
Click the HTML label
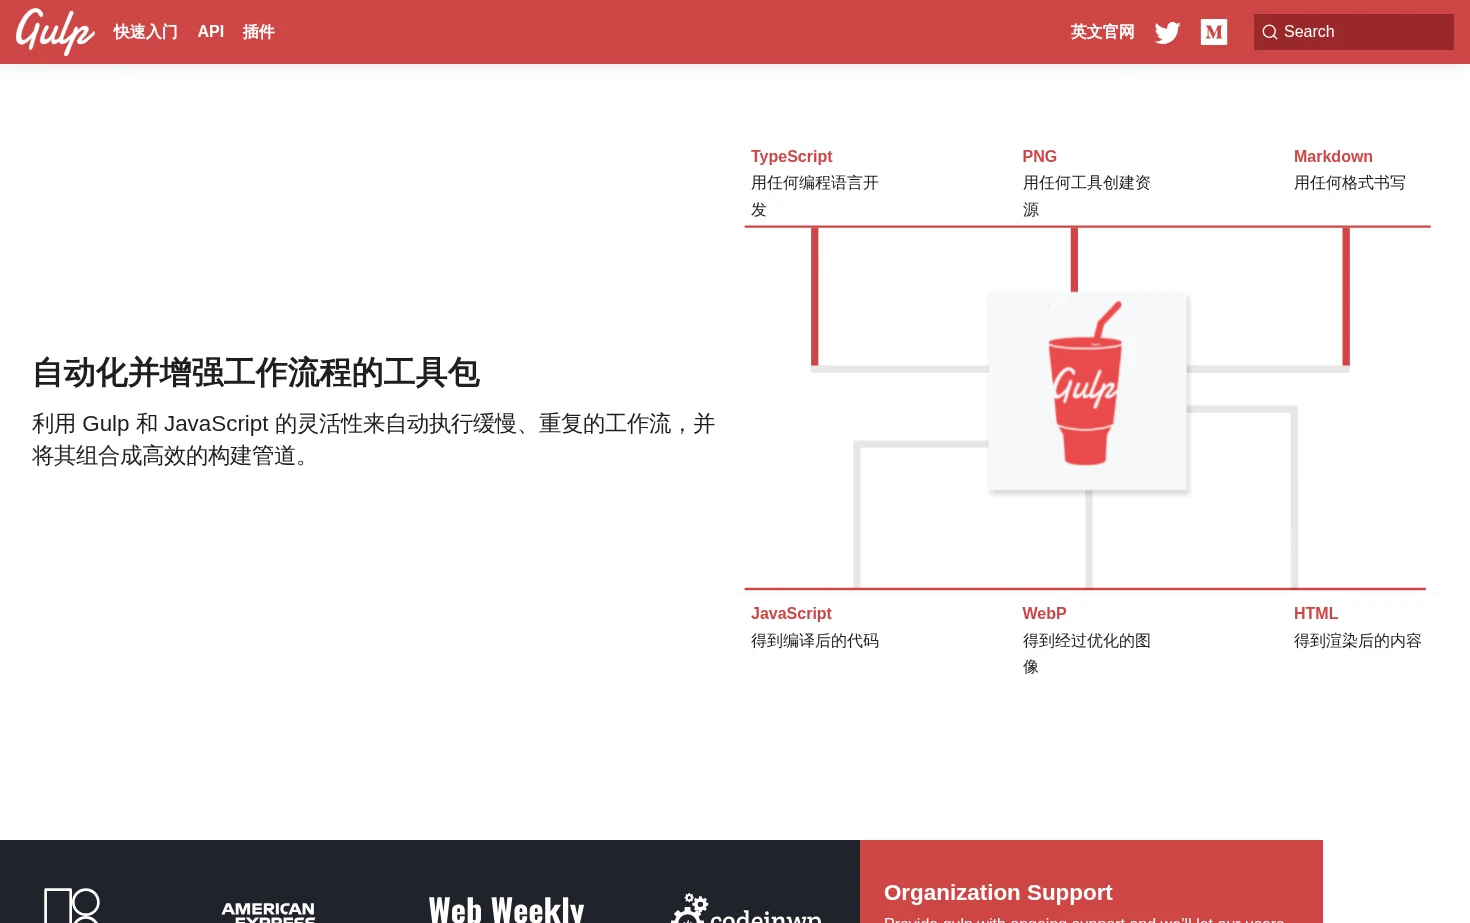coord(1316,613)
